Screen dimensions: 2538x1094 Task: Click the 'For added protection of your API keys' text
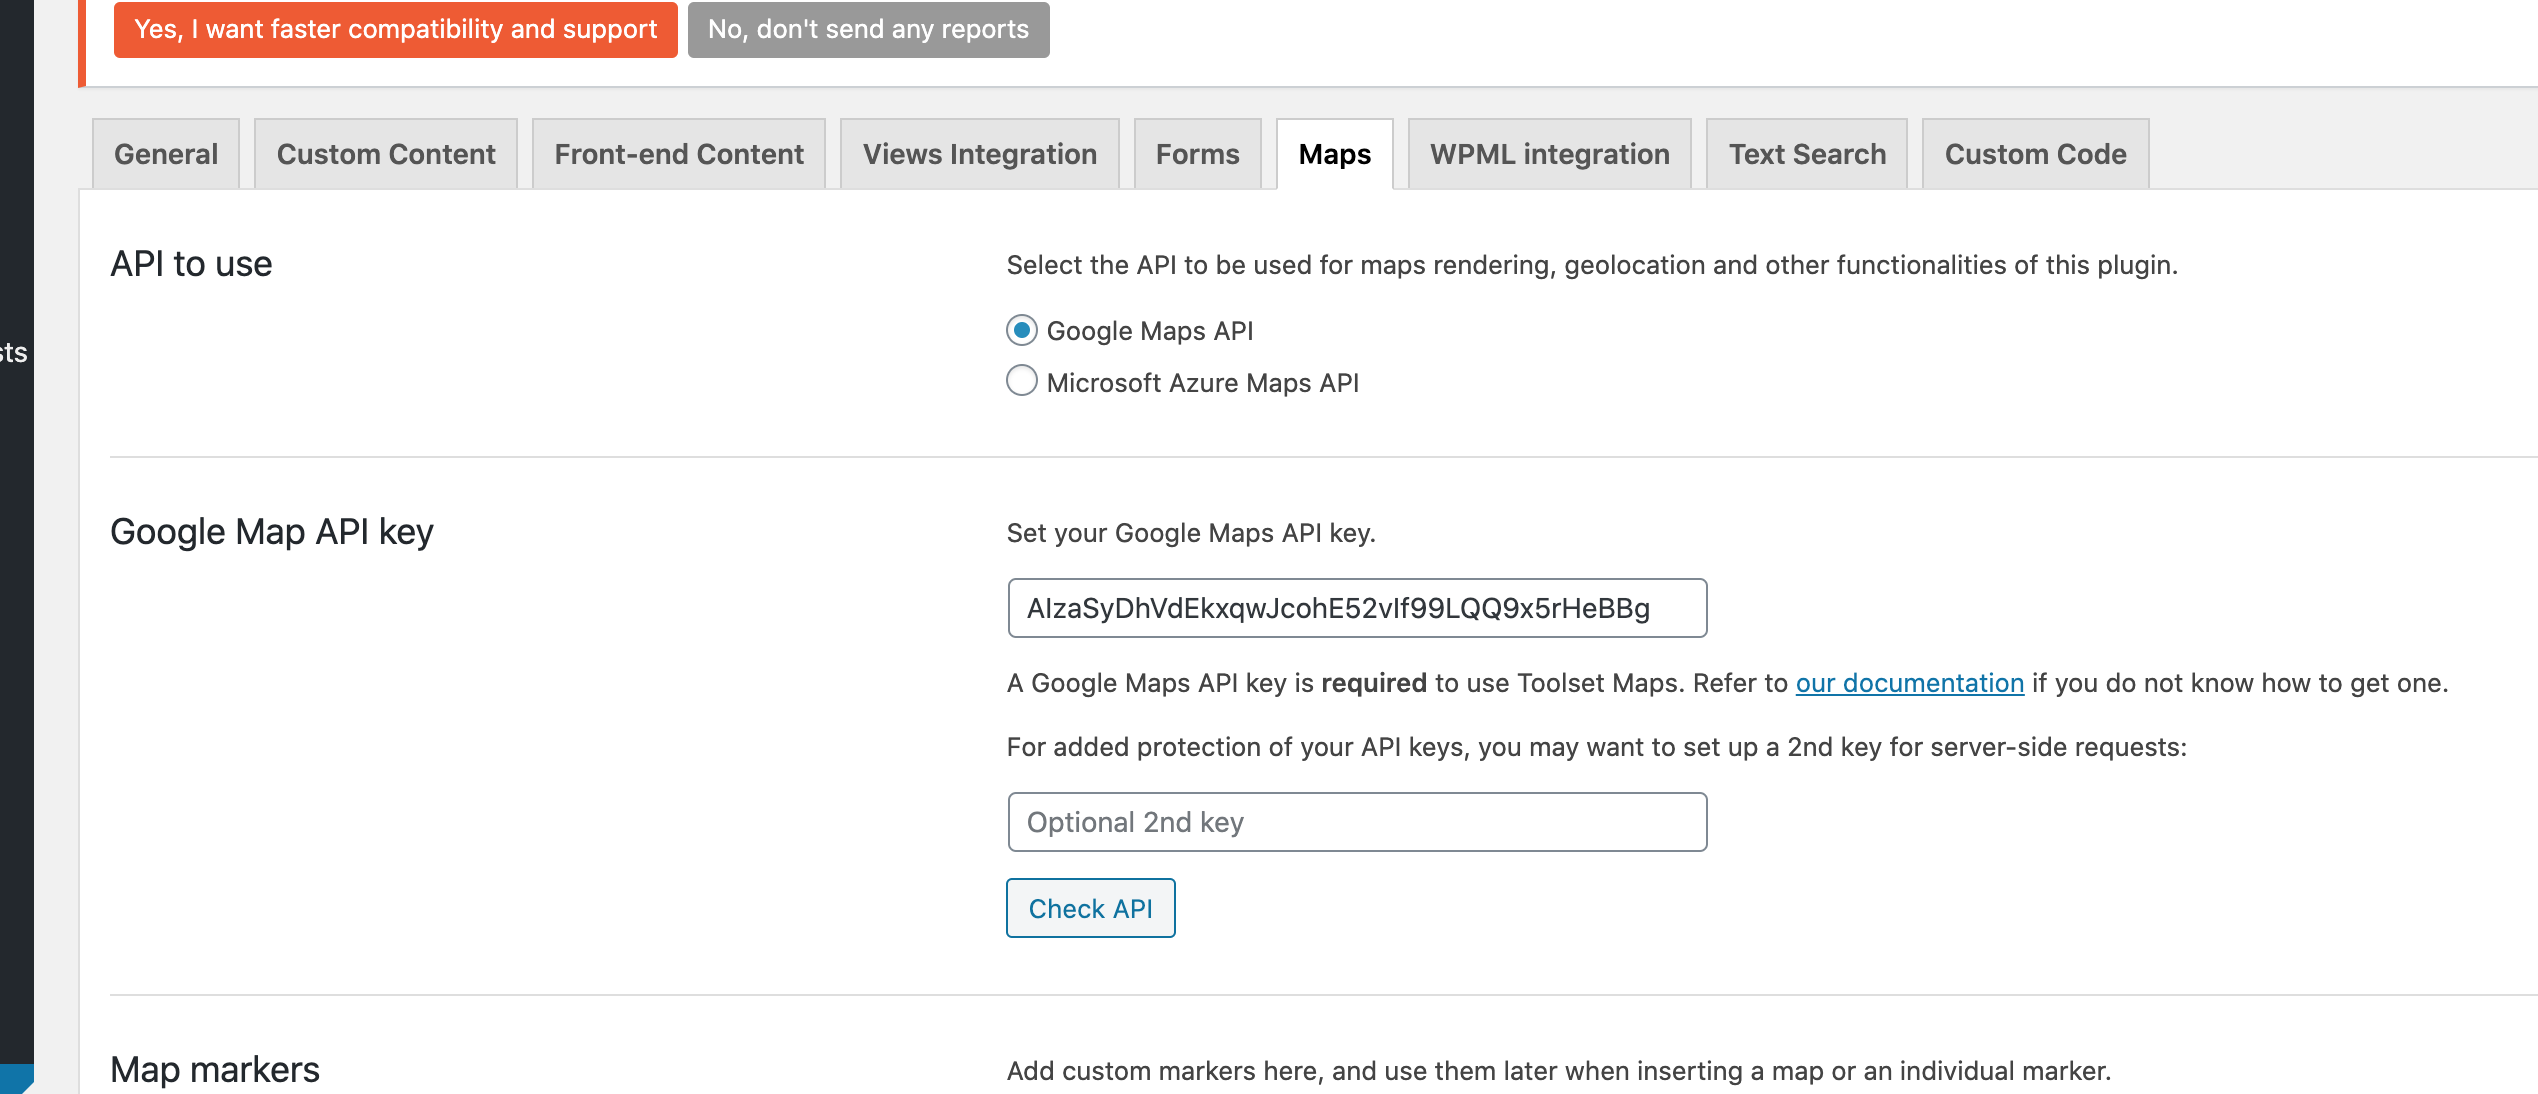tap(1597, 747)
